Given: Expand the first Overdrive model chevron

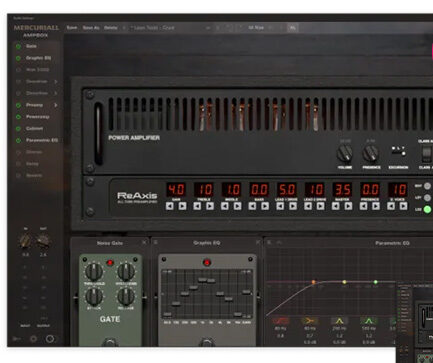Looking at the screenshot, I should click(56, 81).
